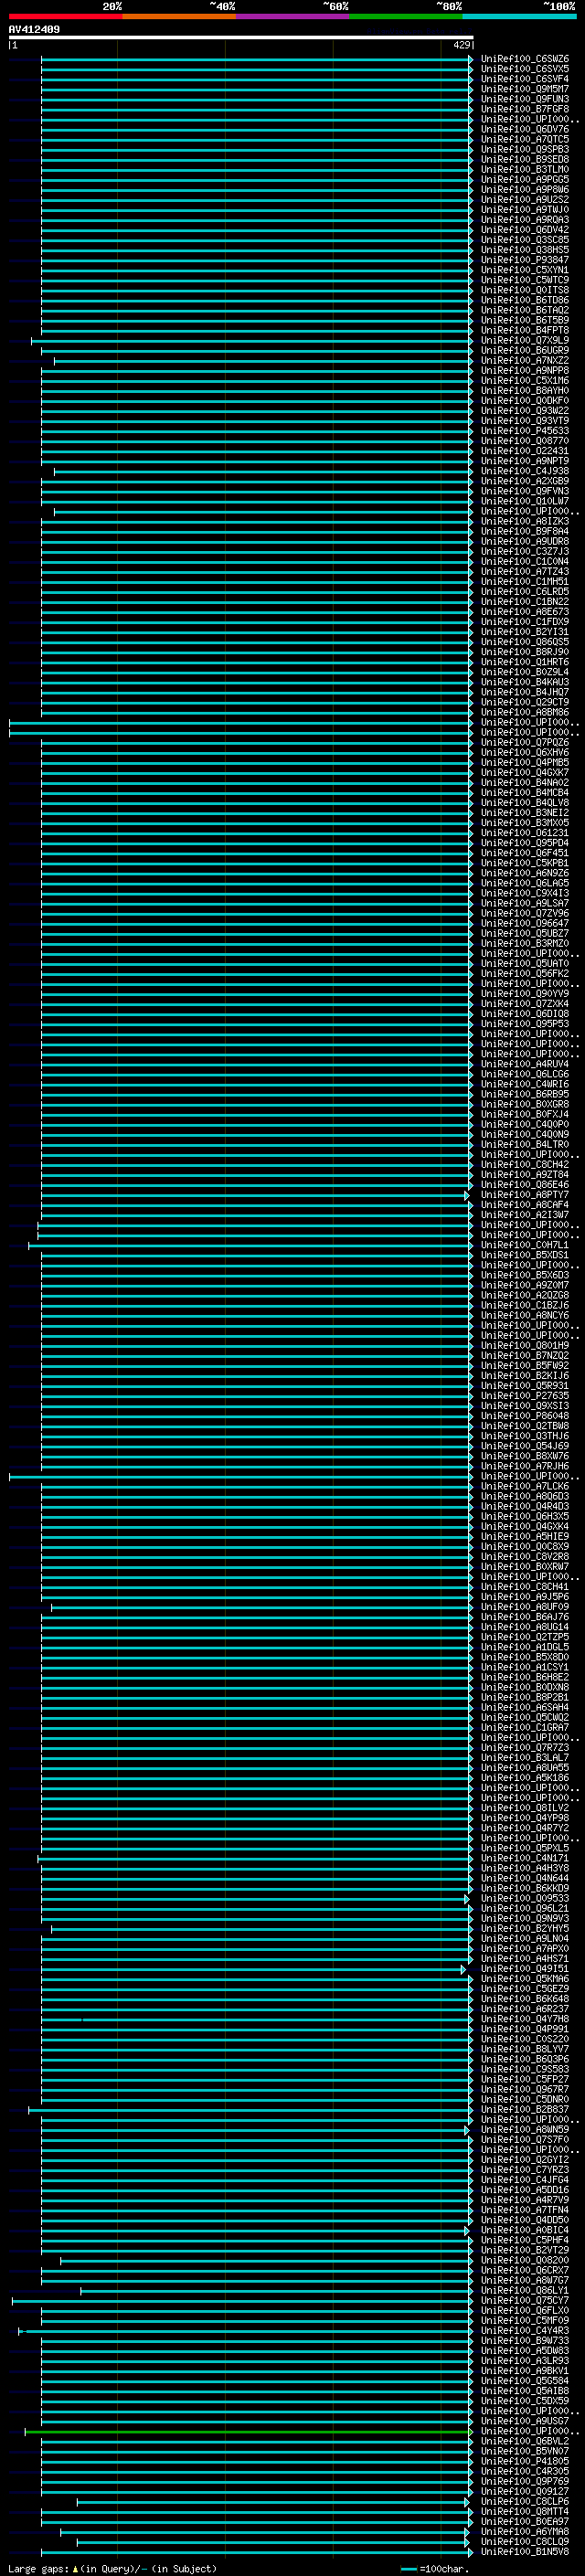Select the UniRef100_Q9XSI3 label

coord(525,1406)
